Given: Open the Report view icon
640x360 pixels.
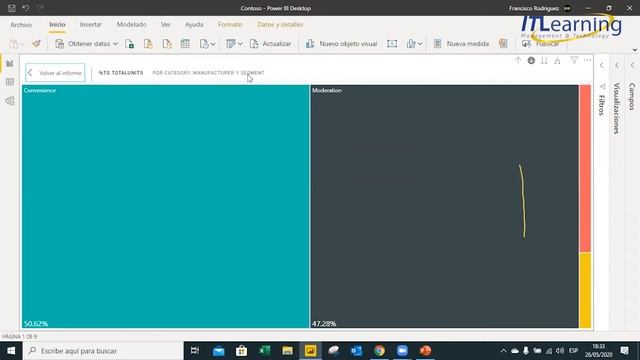Looking at the screenshot, I should (x=10, y=63).
